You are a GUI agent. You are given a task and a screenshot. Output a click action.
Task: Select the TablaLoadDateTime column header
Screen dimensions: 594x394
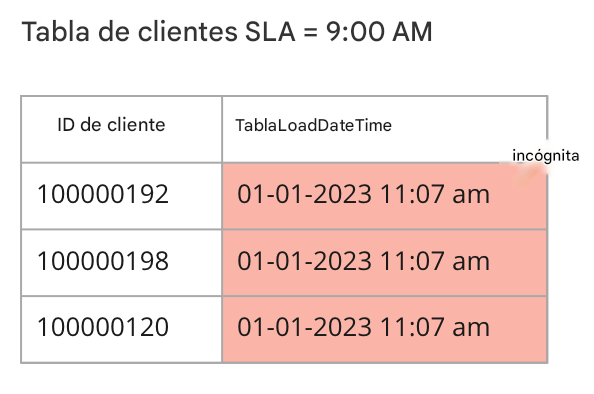click(x=313, y=125)
